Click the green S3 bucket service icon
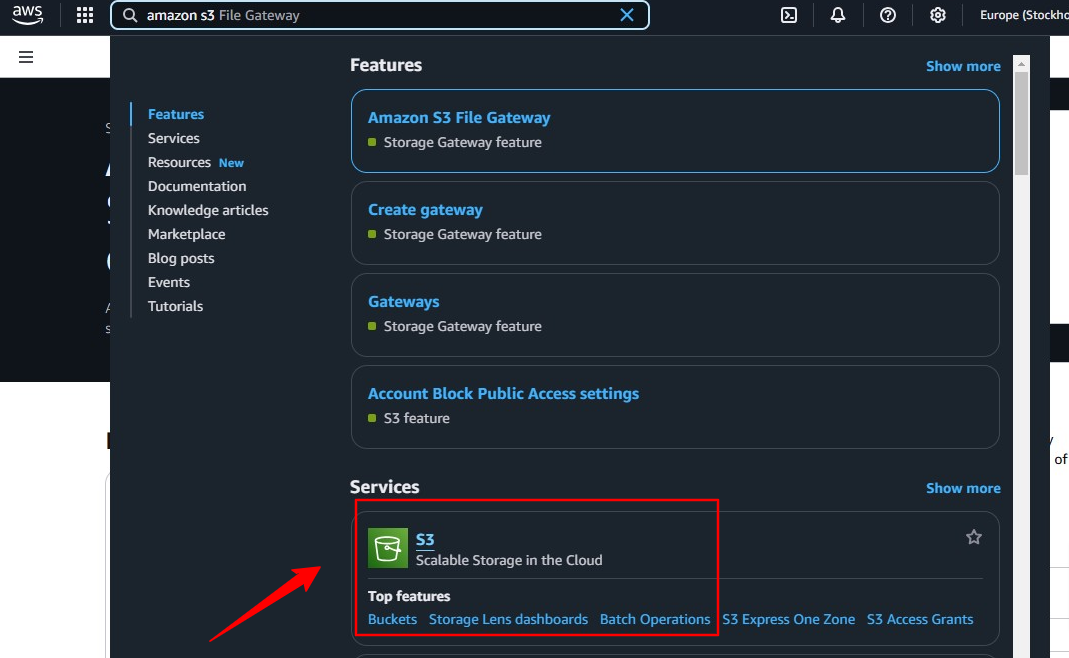 pyautogui.click(x=388, y=547)
